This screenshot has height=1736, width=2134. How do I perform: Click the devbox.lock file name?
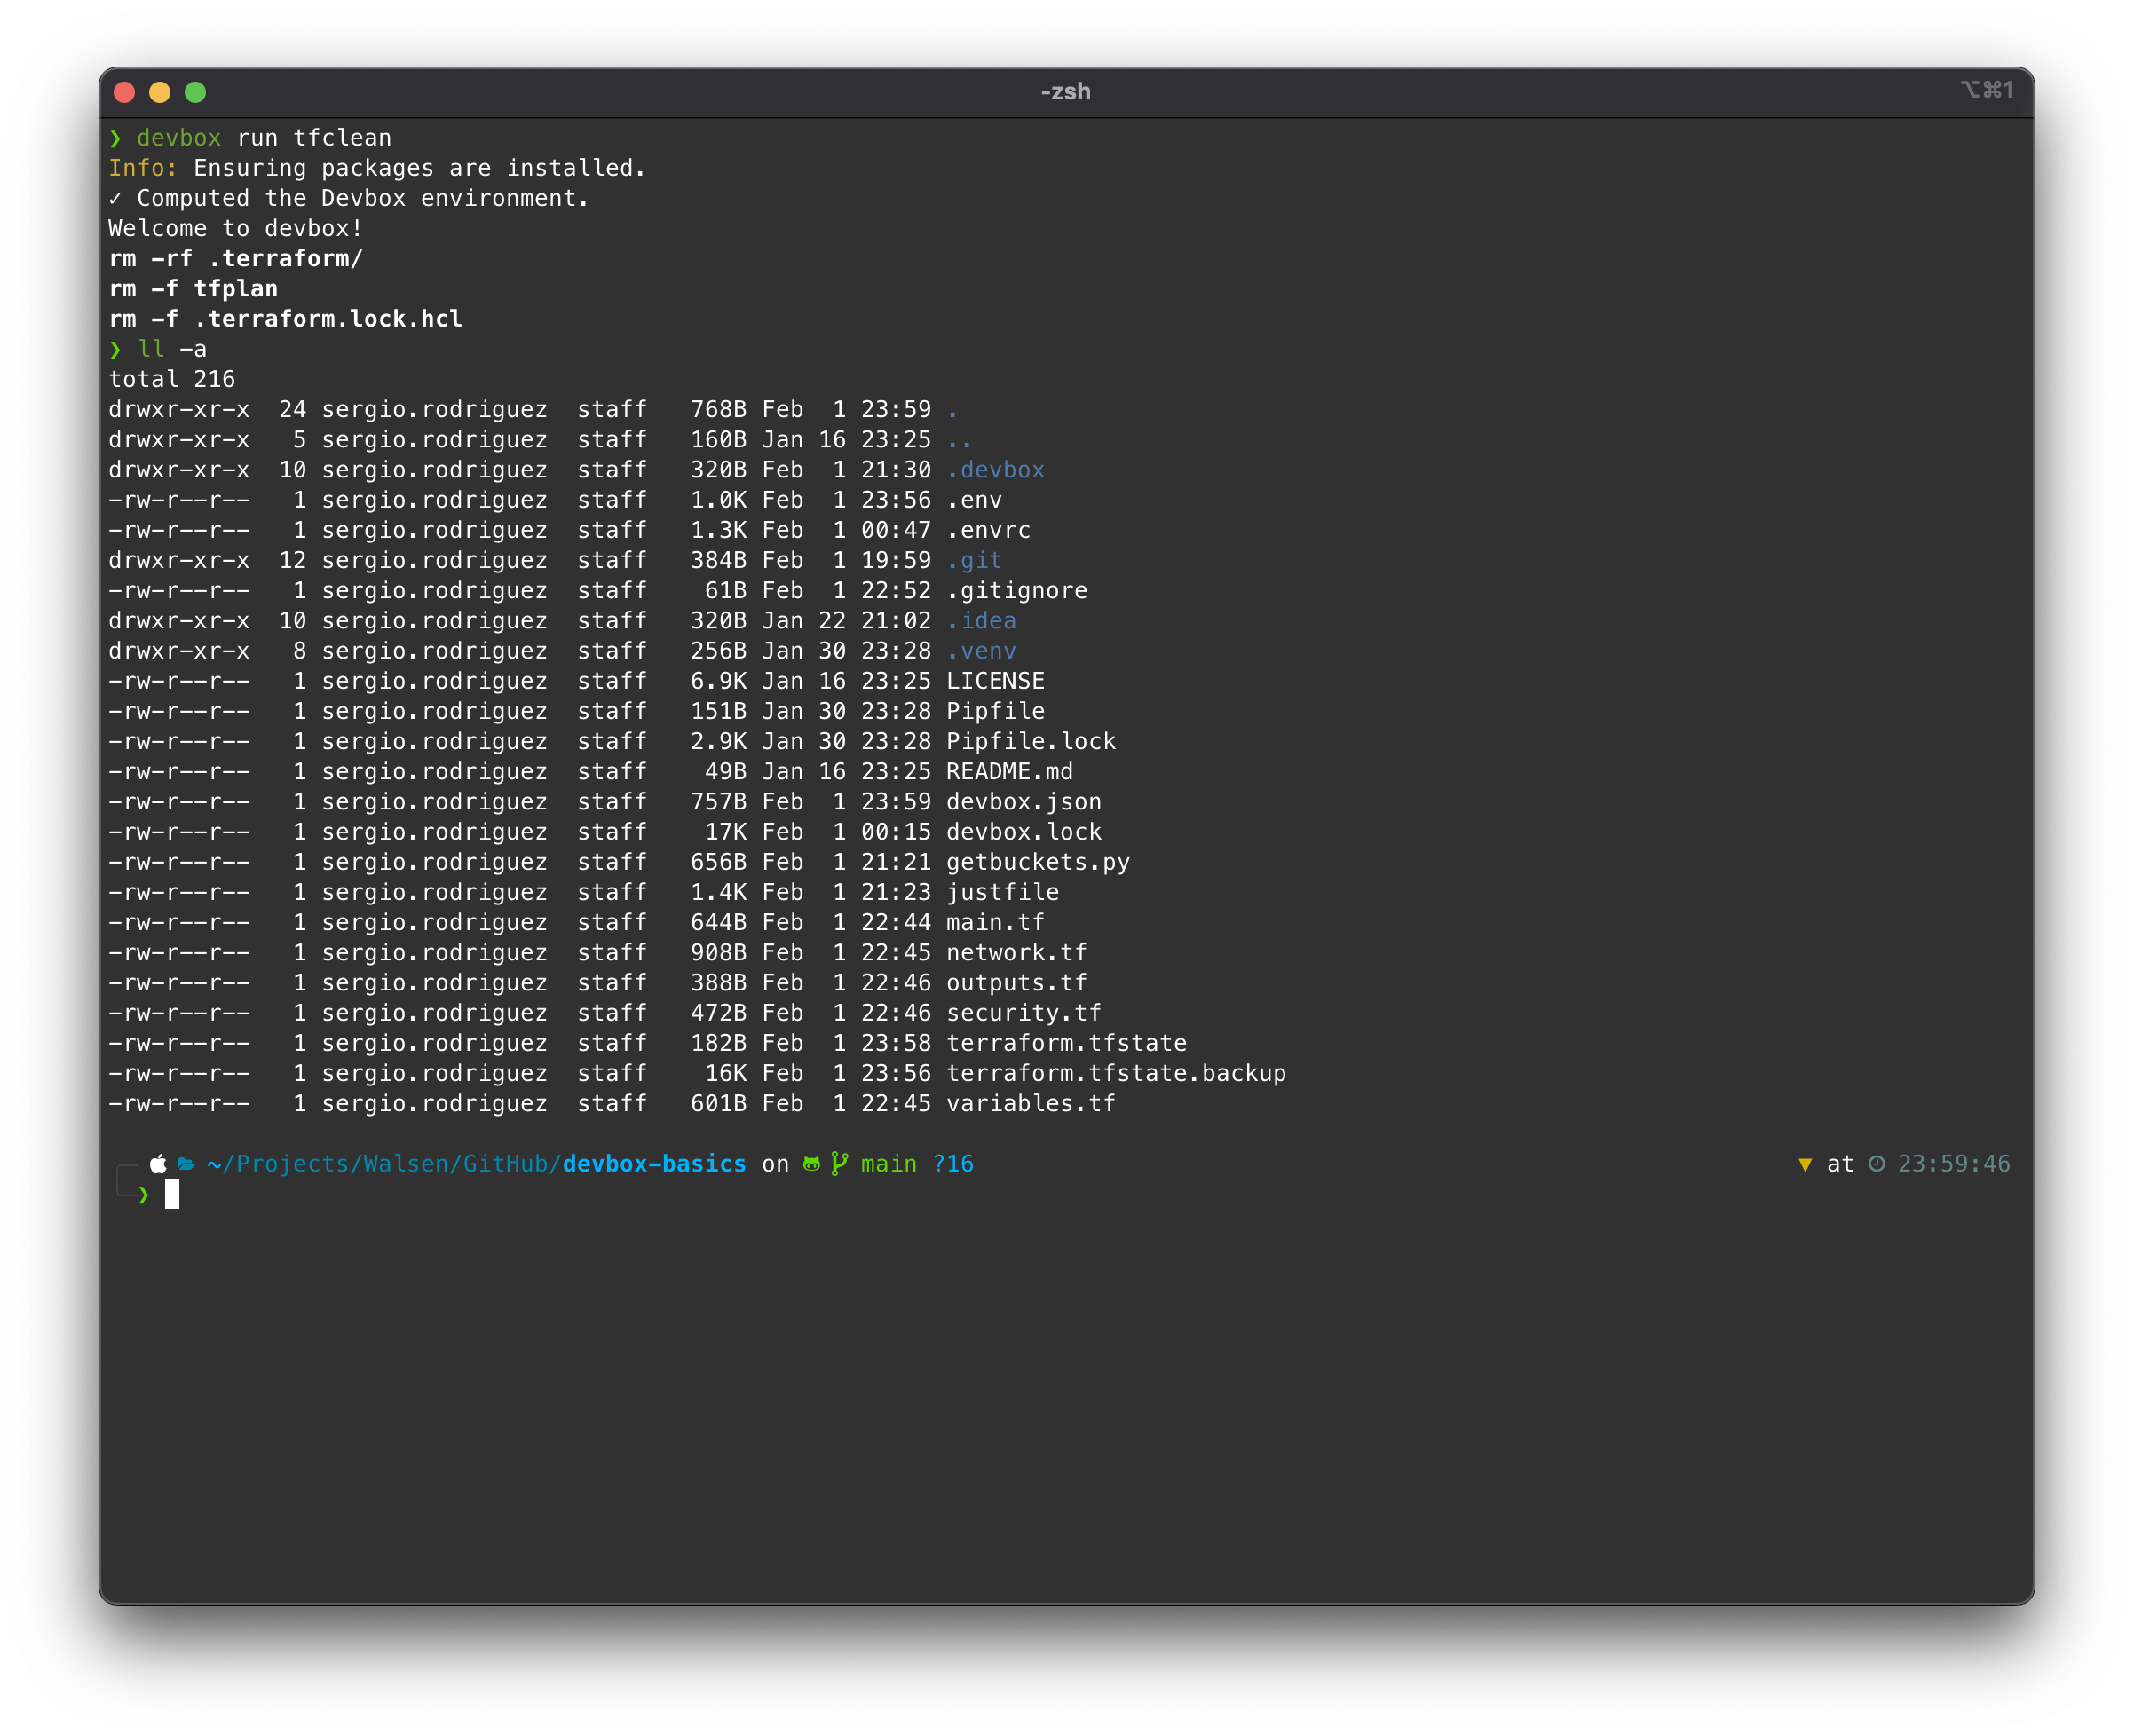pos(1024,832)
